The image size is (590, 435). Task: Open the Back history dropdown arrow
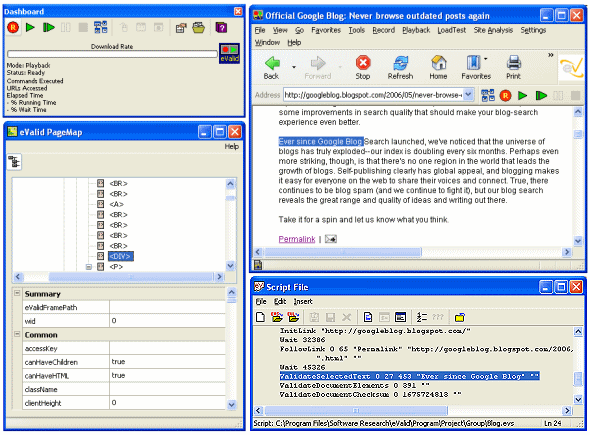click(294, 67)
